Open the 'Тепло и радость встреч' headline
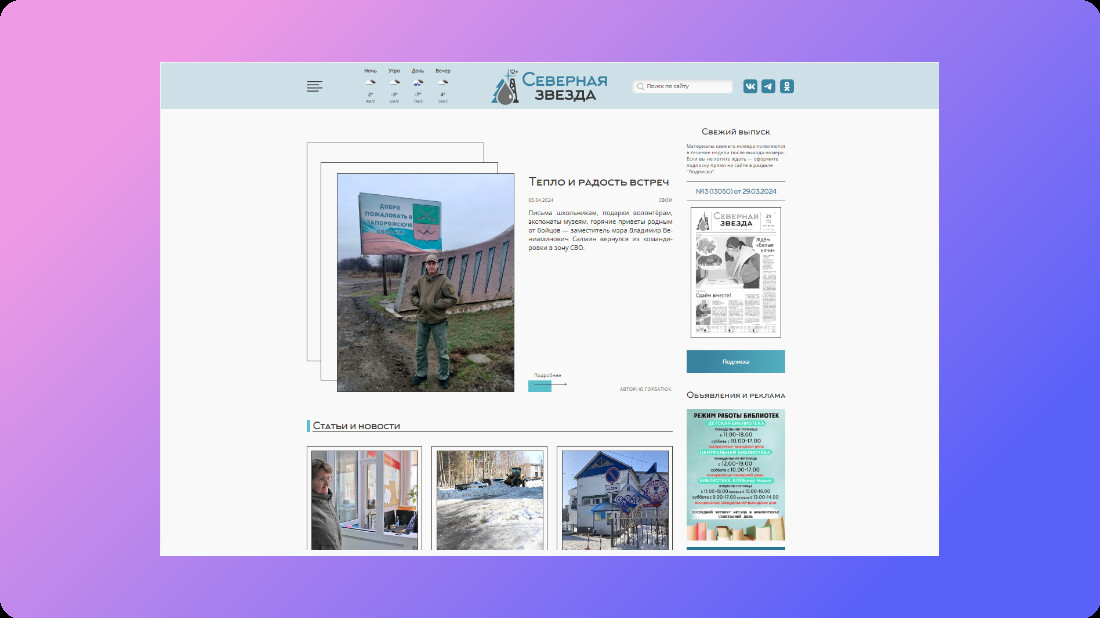This screenshot has height=618, width=1100. pyautogui.click(x=598, y=182)
